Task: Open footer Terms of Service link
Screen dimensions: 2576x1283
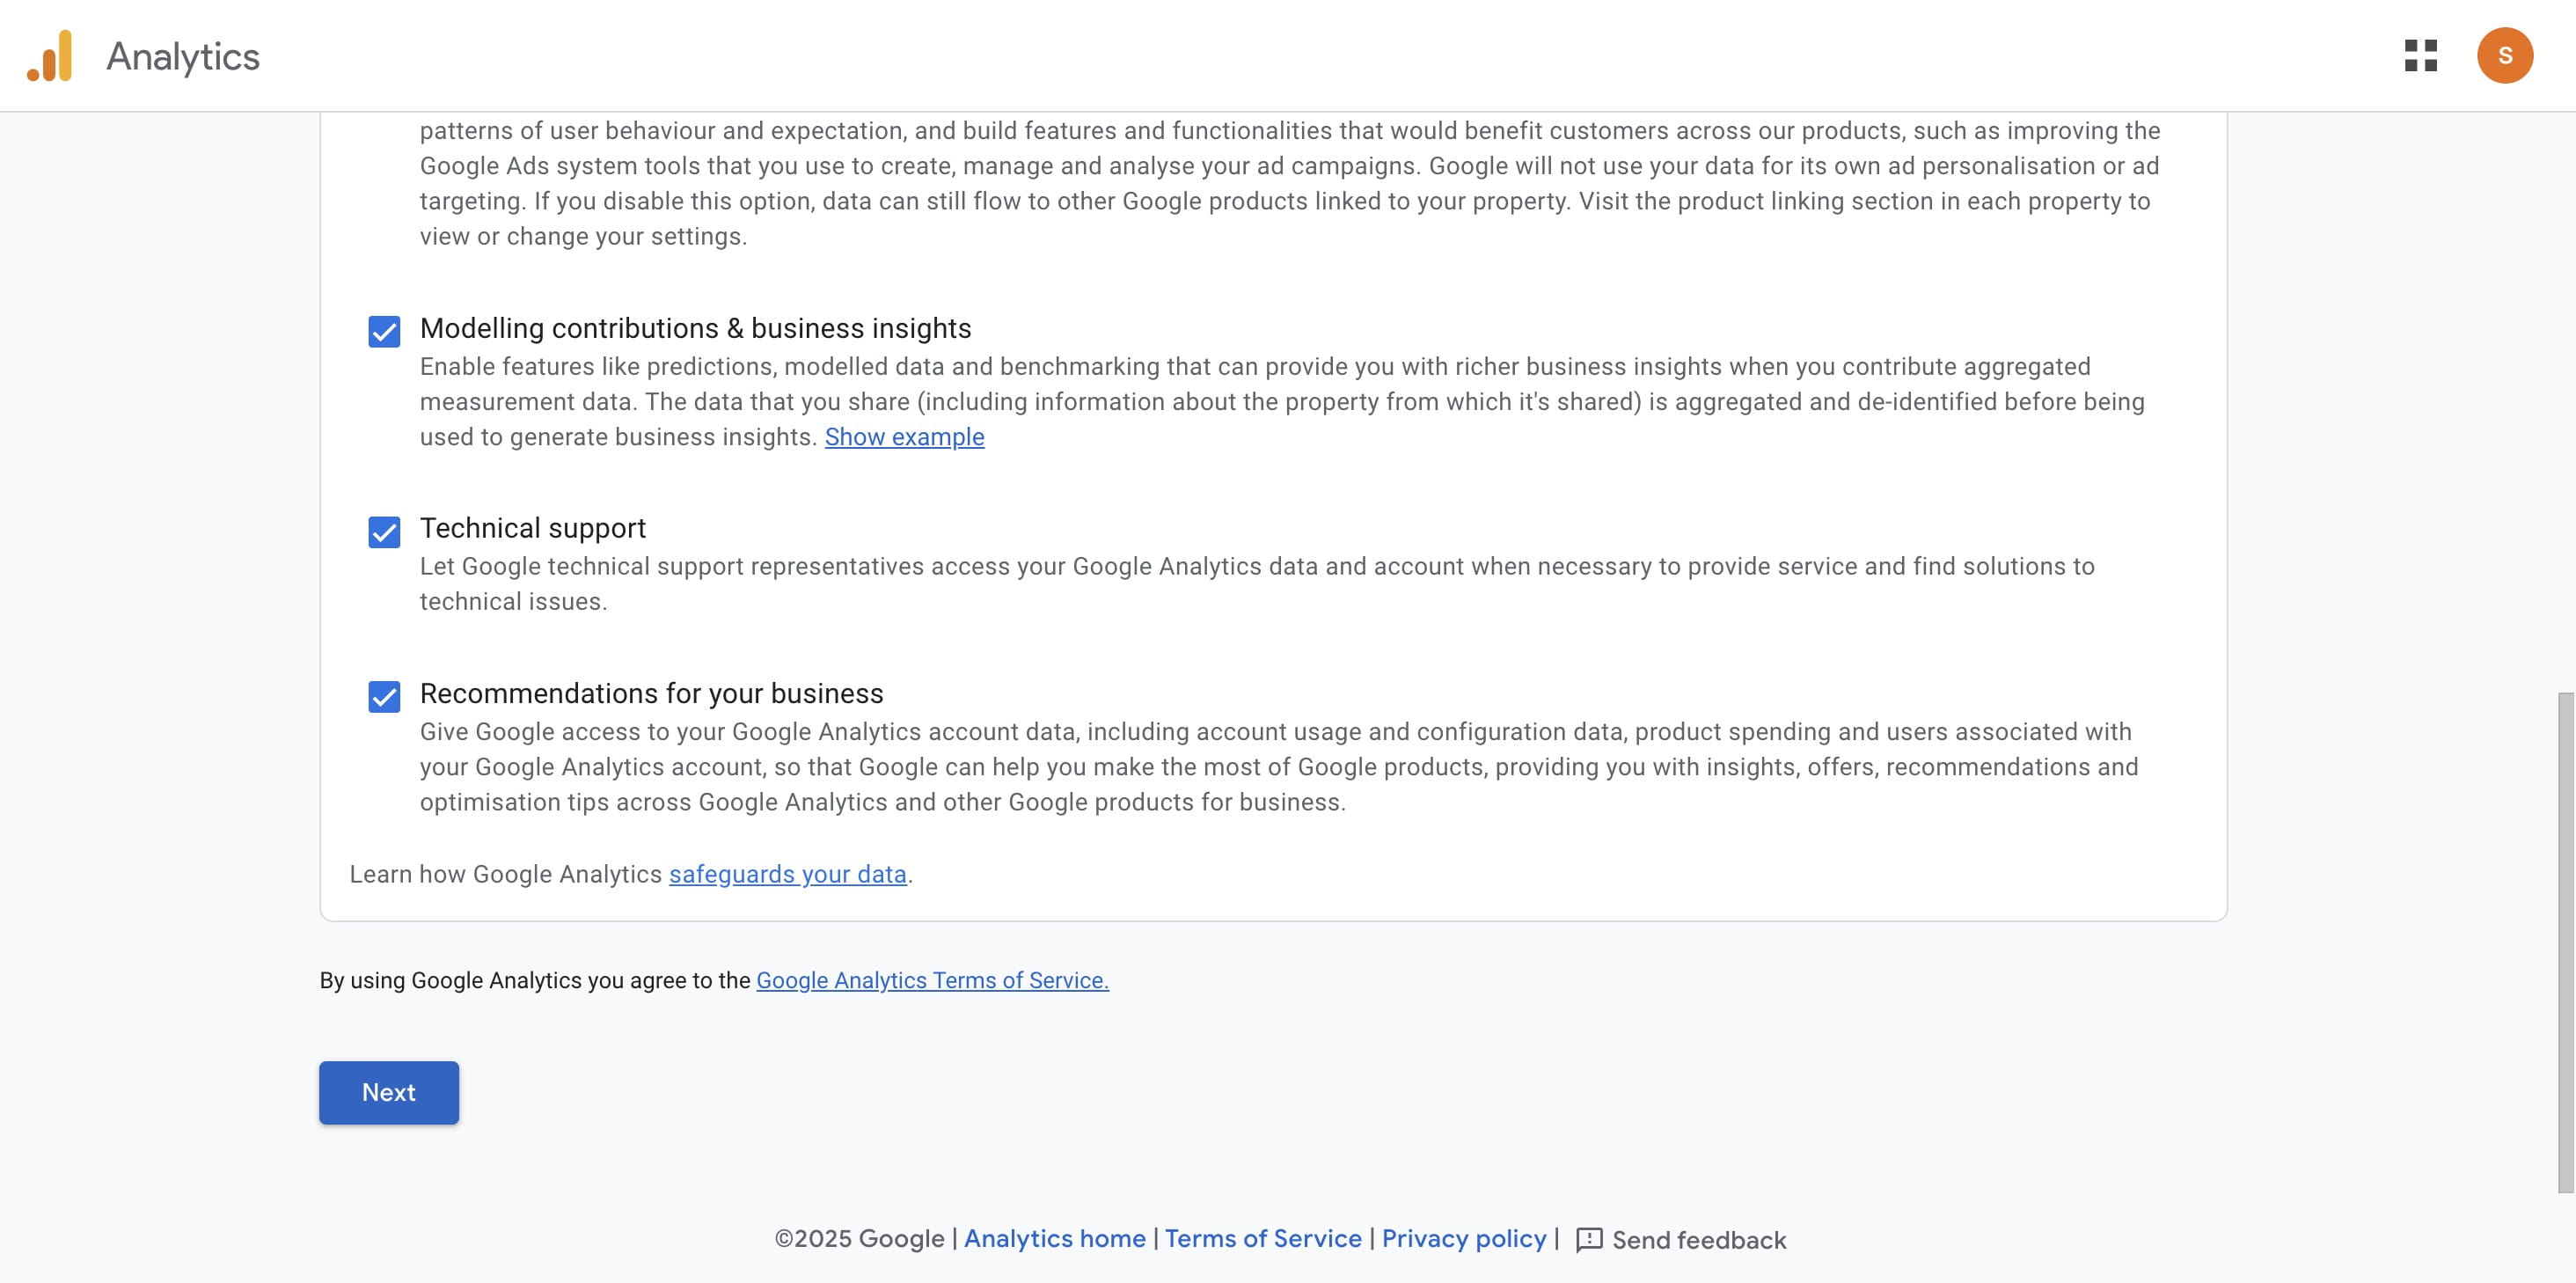Action: click(1263, 1239)
